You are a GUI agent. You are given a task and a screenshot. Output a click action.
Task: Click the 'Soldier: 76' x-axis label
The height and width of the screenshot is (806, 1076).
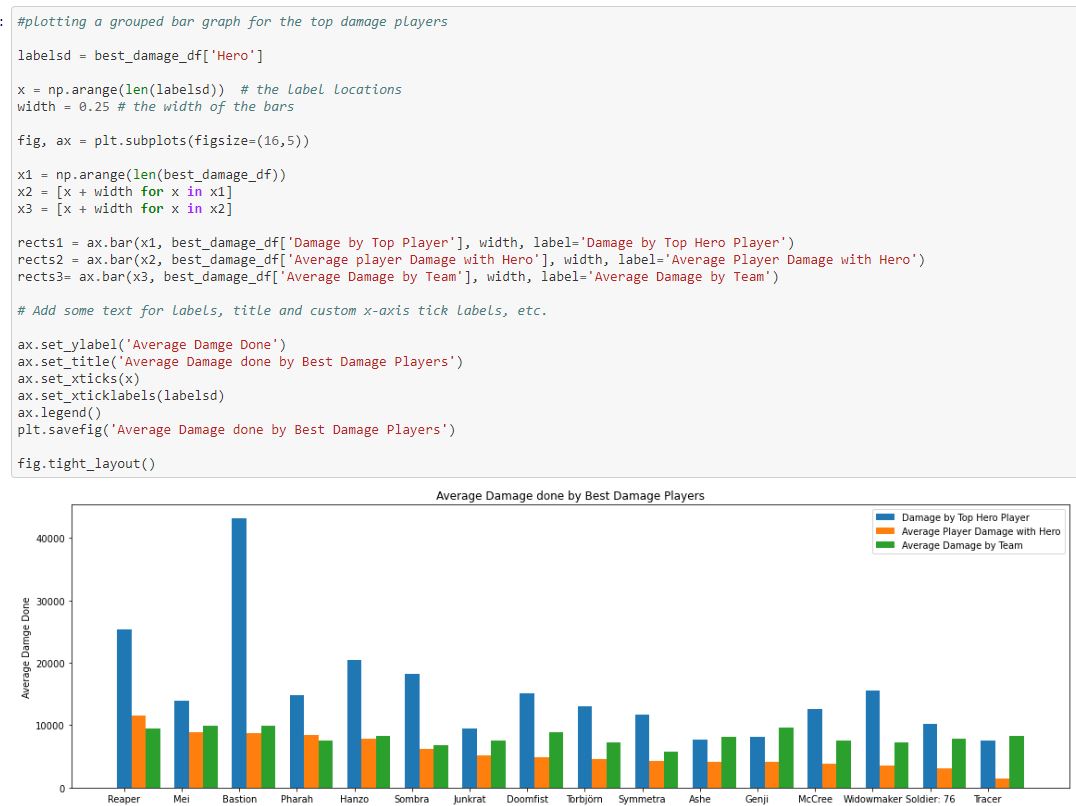point(931,799)
